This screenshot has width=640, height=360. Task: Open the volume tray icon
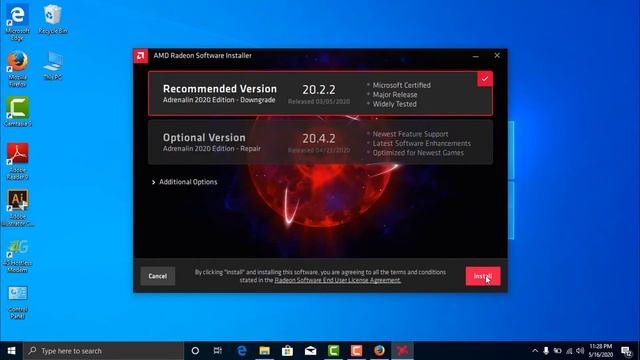580,351
